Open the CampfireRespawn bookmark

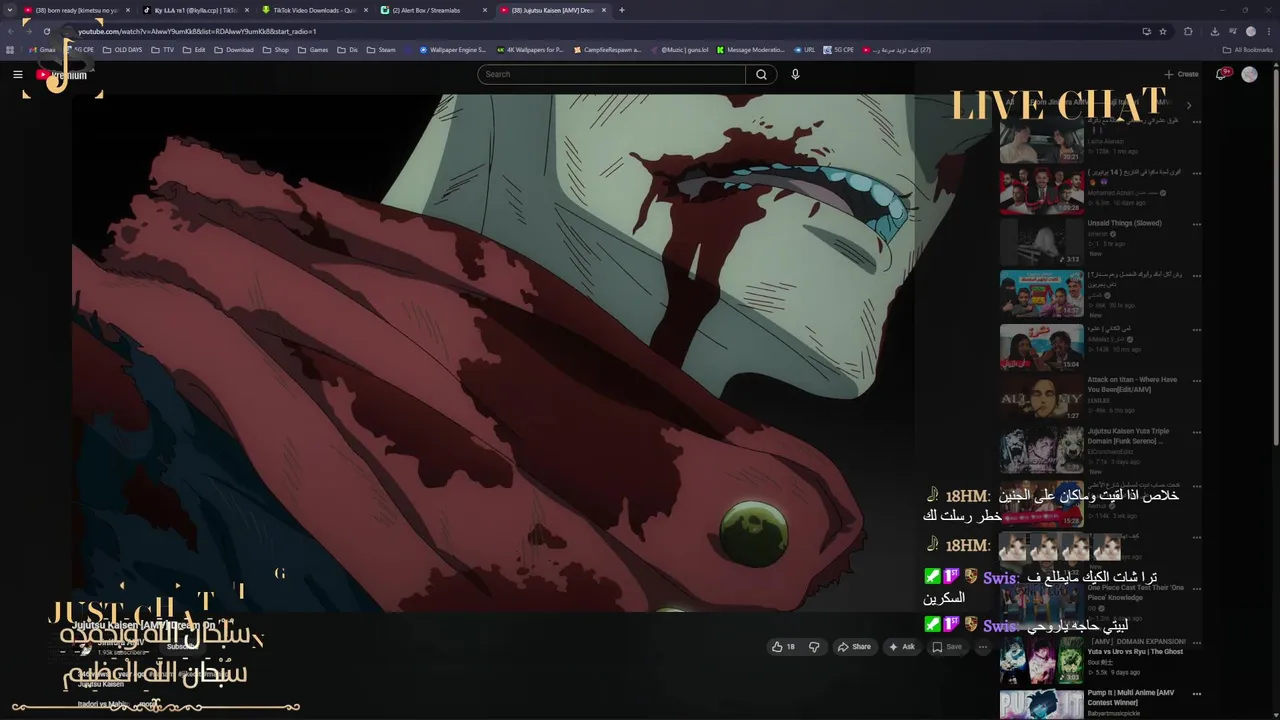tap(607, 50)
